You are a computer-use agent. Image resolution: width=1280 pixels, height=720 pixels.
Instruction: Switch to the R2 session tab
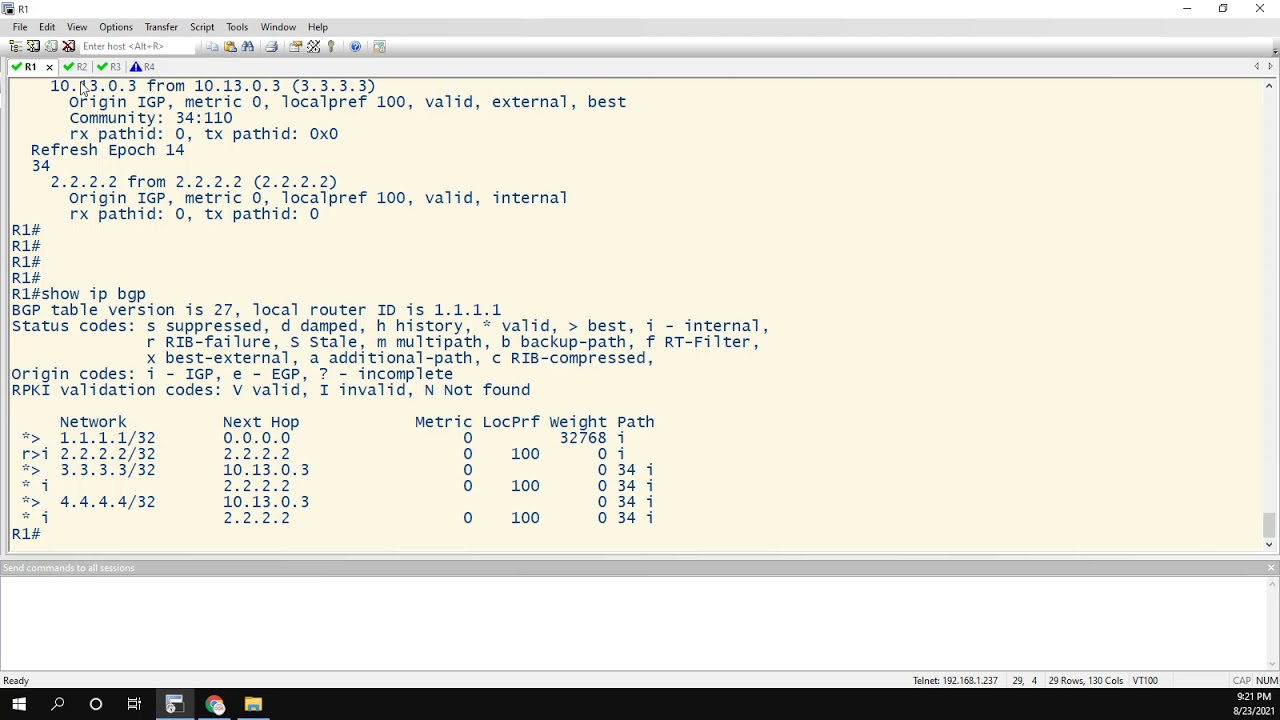tap(75, 67)
